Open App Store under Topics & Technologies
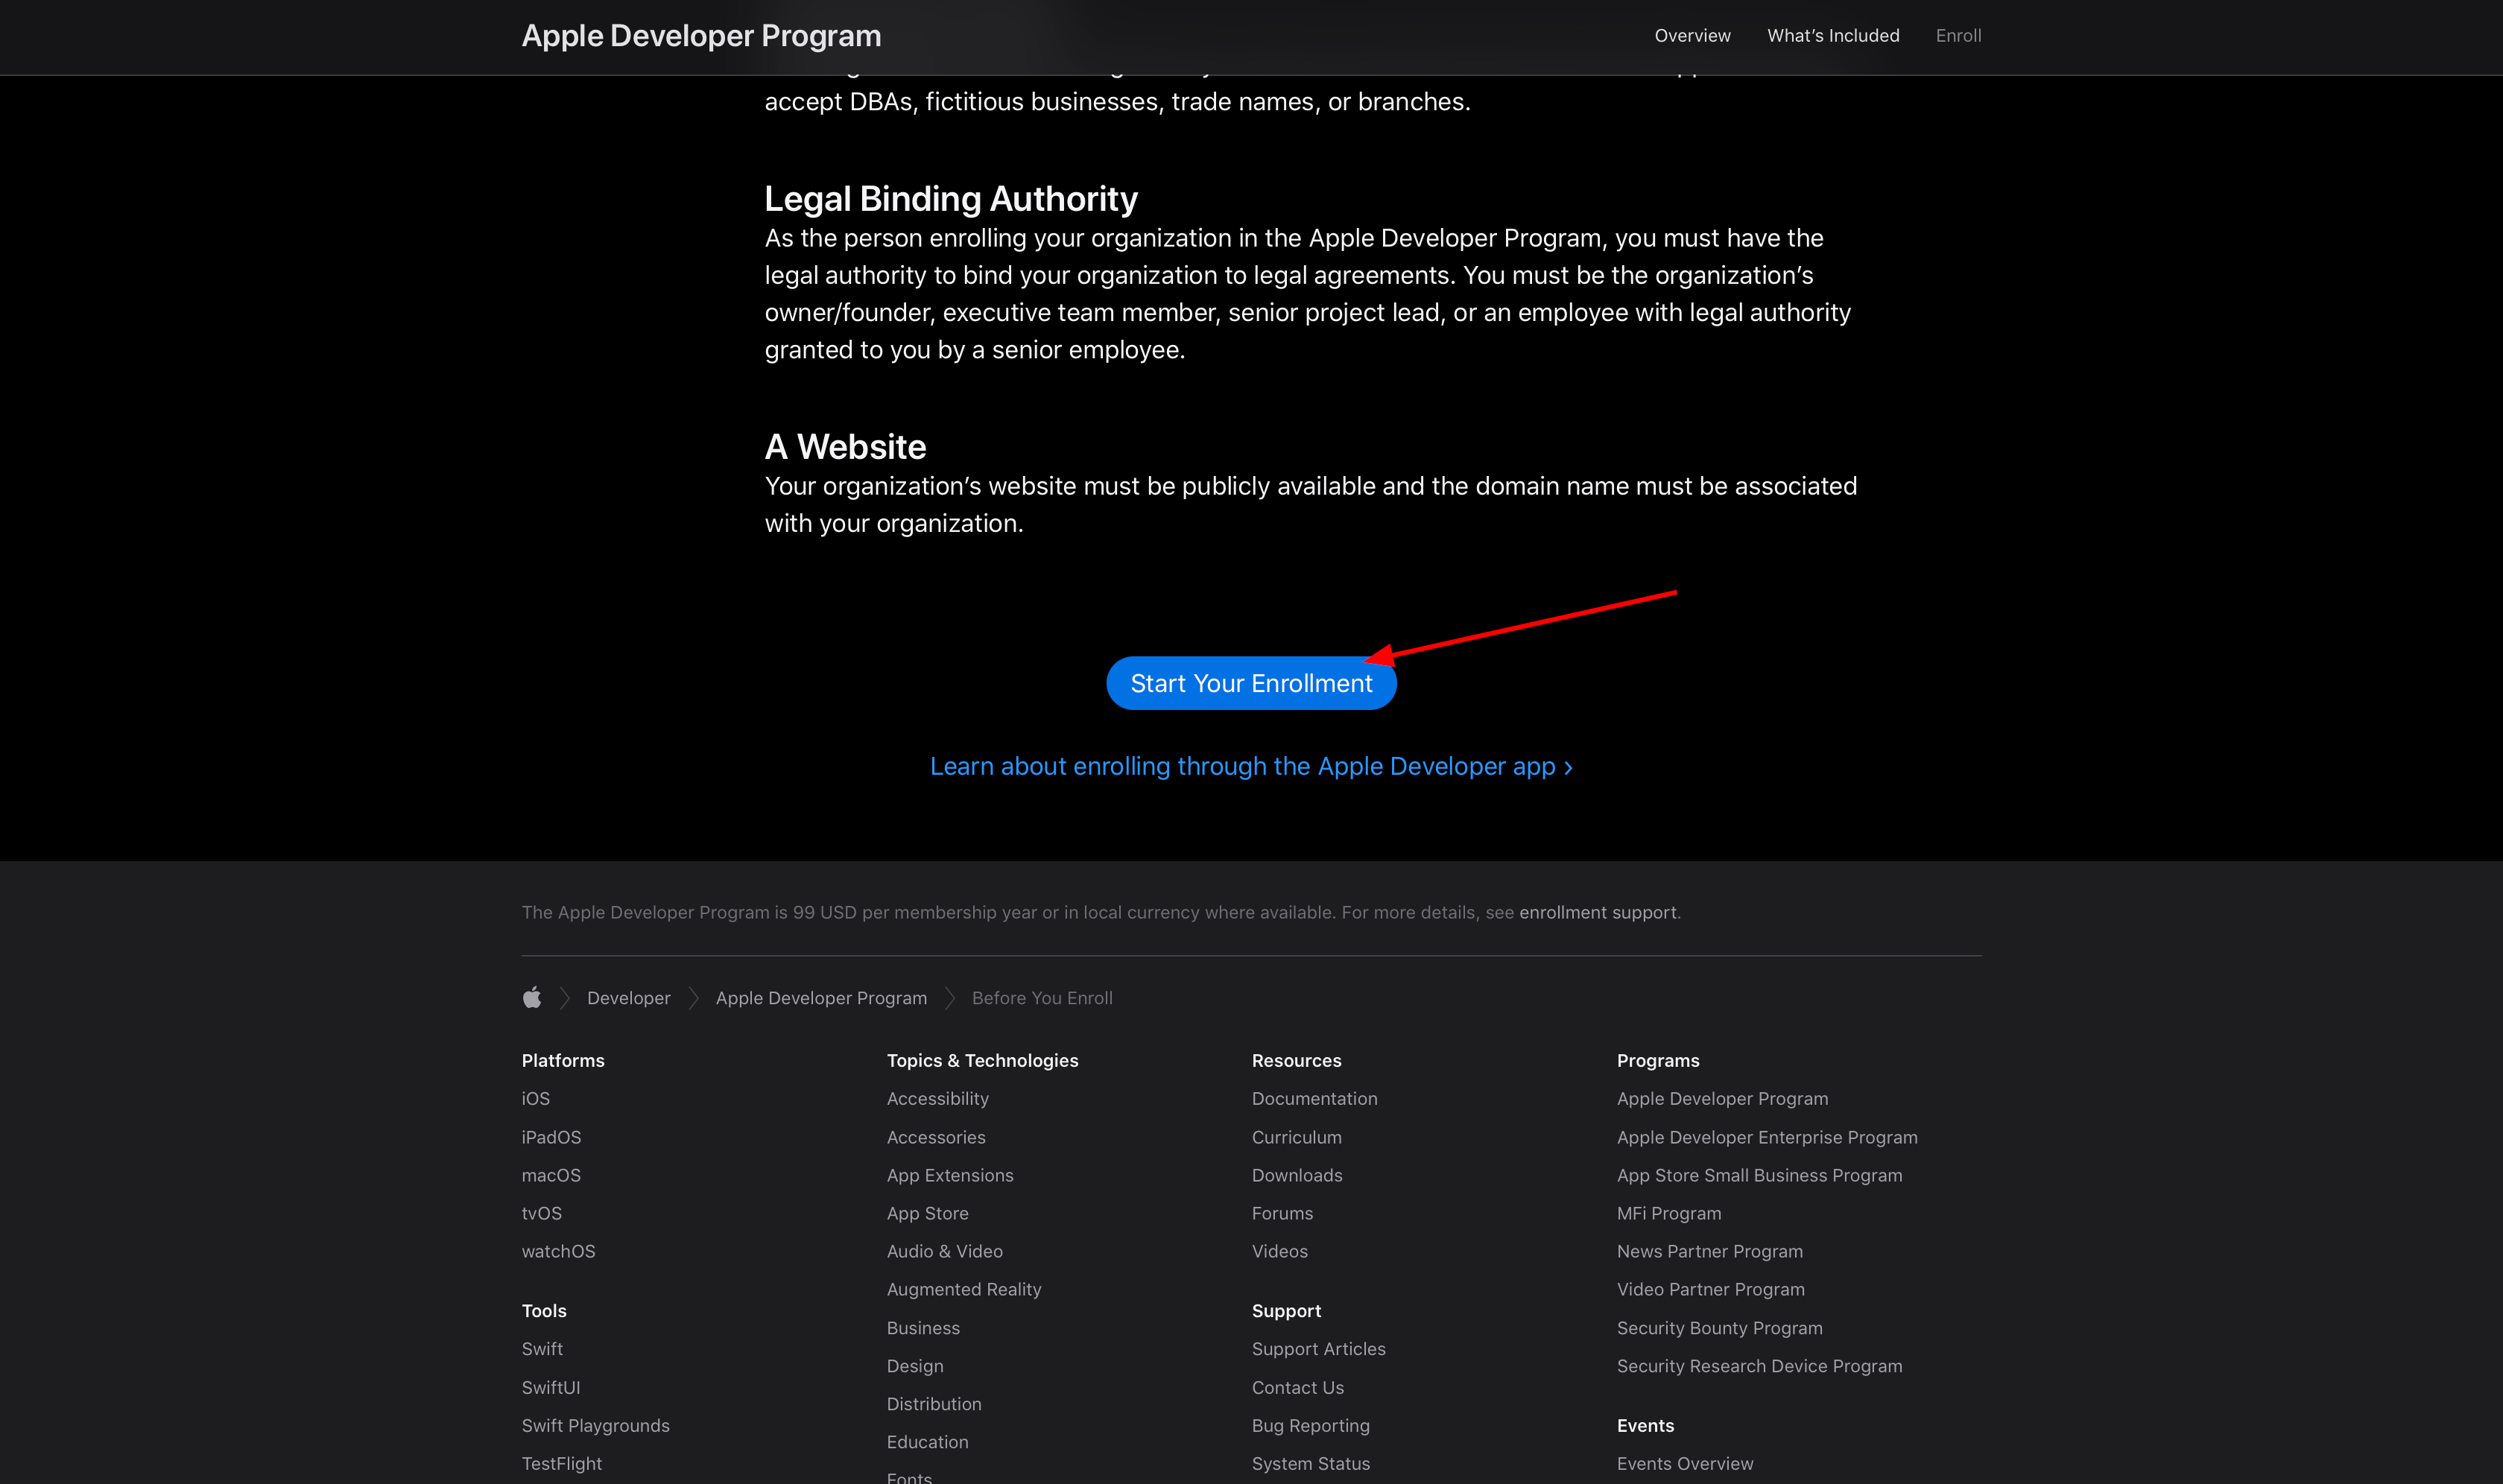This screenshot has width=2503, height=1484. (927, 1213)
